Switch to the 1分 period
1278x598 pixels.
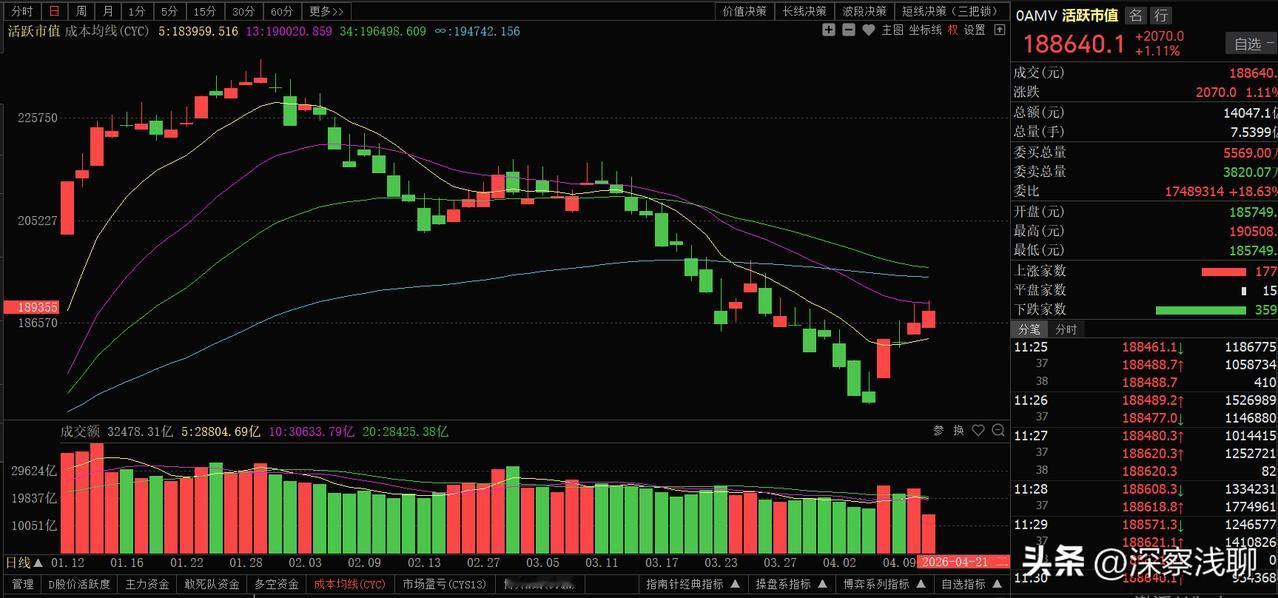(x=136, y=11)
